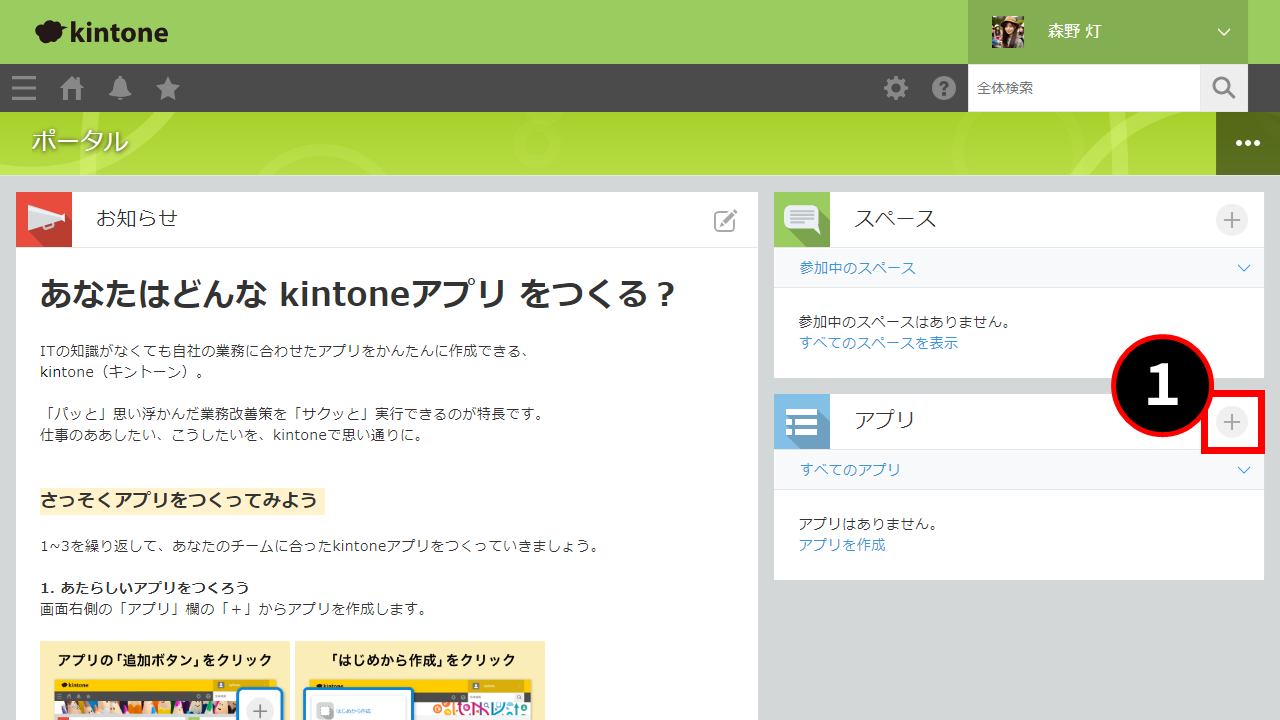Open the portal three-dots options menu

[1248, 143]
